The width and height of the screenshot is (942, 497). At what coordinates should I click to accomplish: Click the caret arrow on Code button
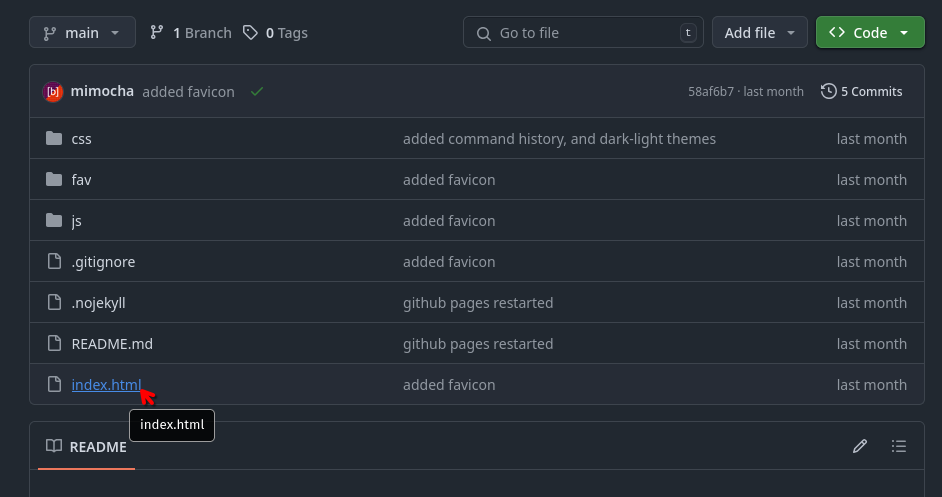tap(904, 33)
